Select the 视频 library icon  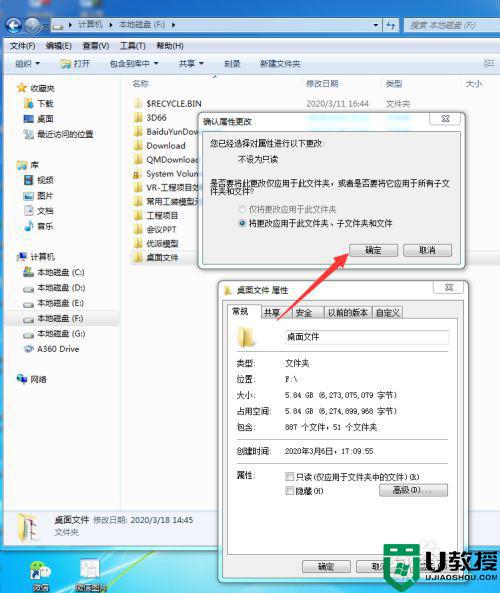pos(28,180)
